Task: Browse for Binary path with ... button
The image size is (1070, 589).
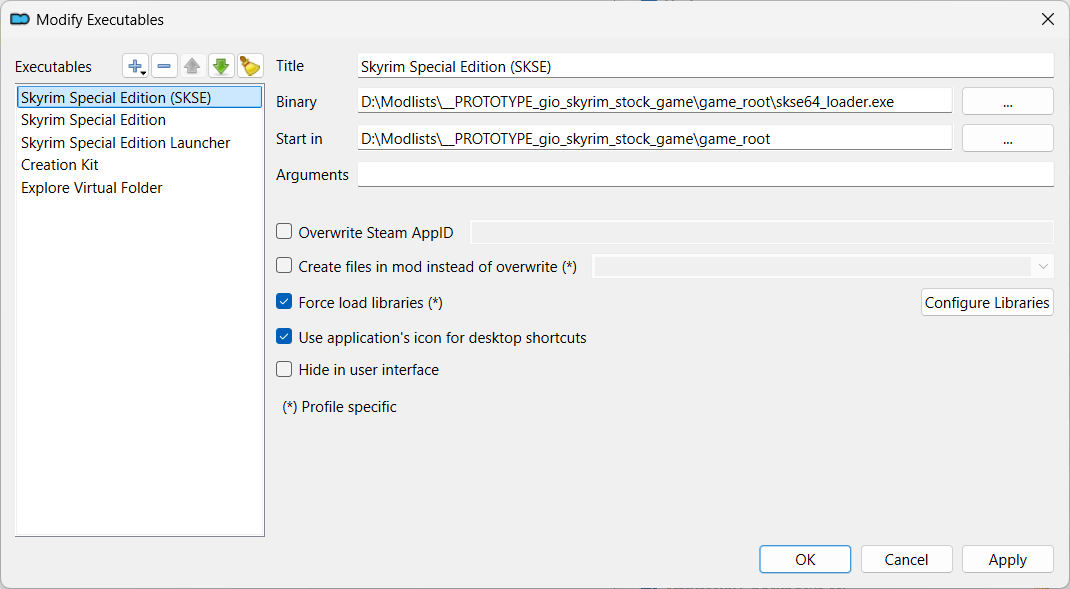Action: (x=1007, y=102)
